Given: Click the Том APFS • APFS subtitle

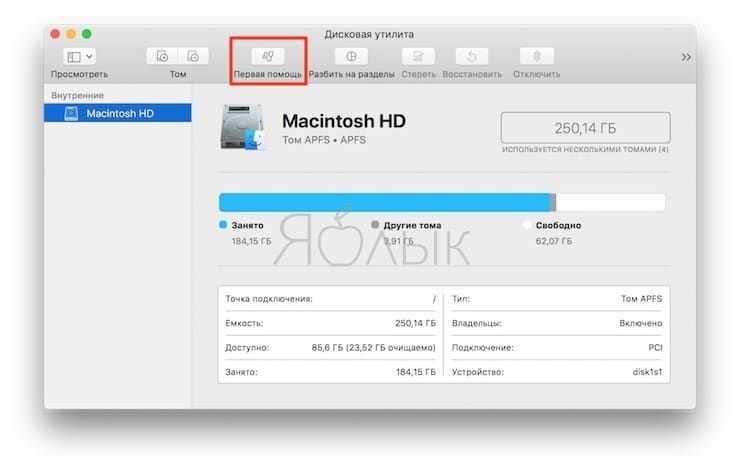Looking at the screenshot, I should pos(324,140).
